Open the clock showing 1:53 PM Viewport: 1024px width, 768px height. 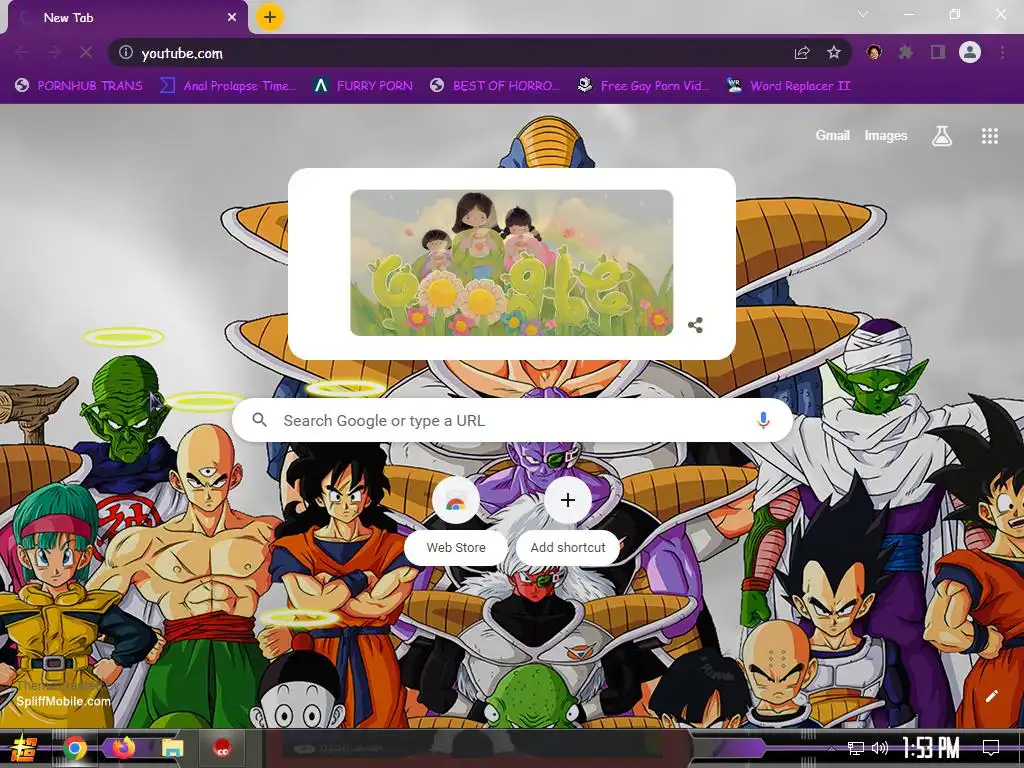click(931, 748)
